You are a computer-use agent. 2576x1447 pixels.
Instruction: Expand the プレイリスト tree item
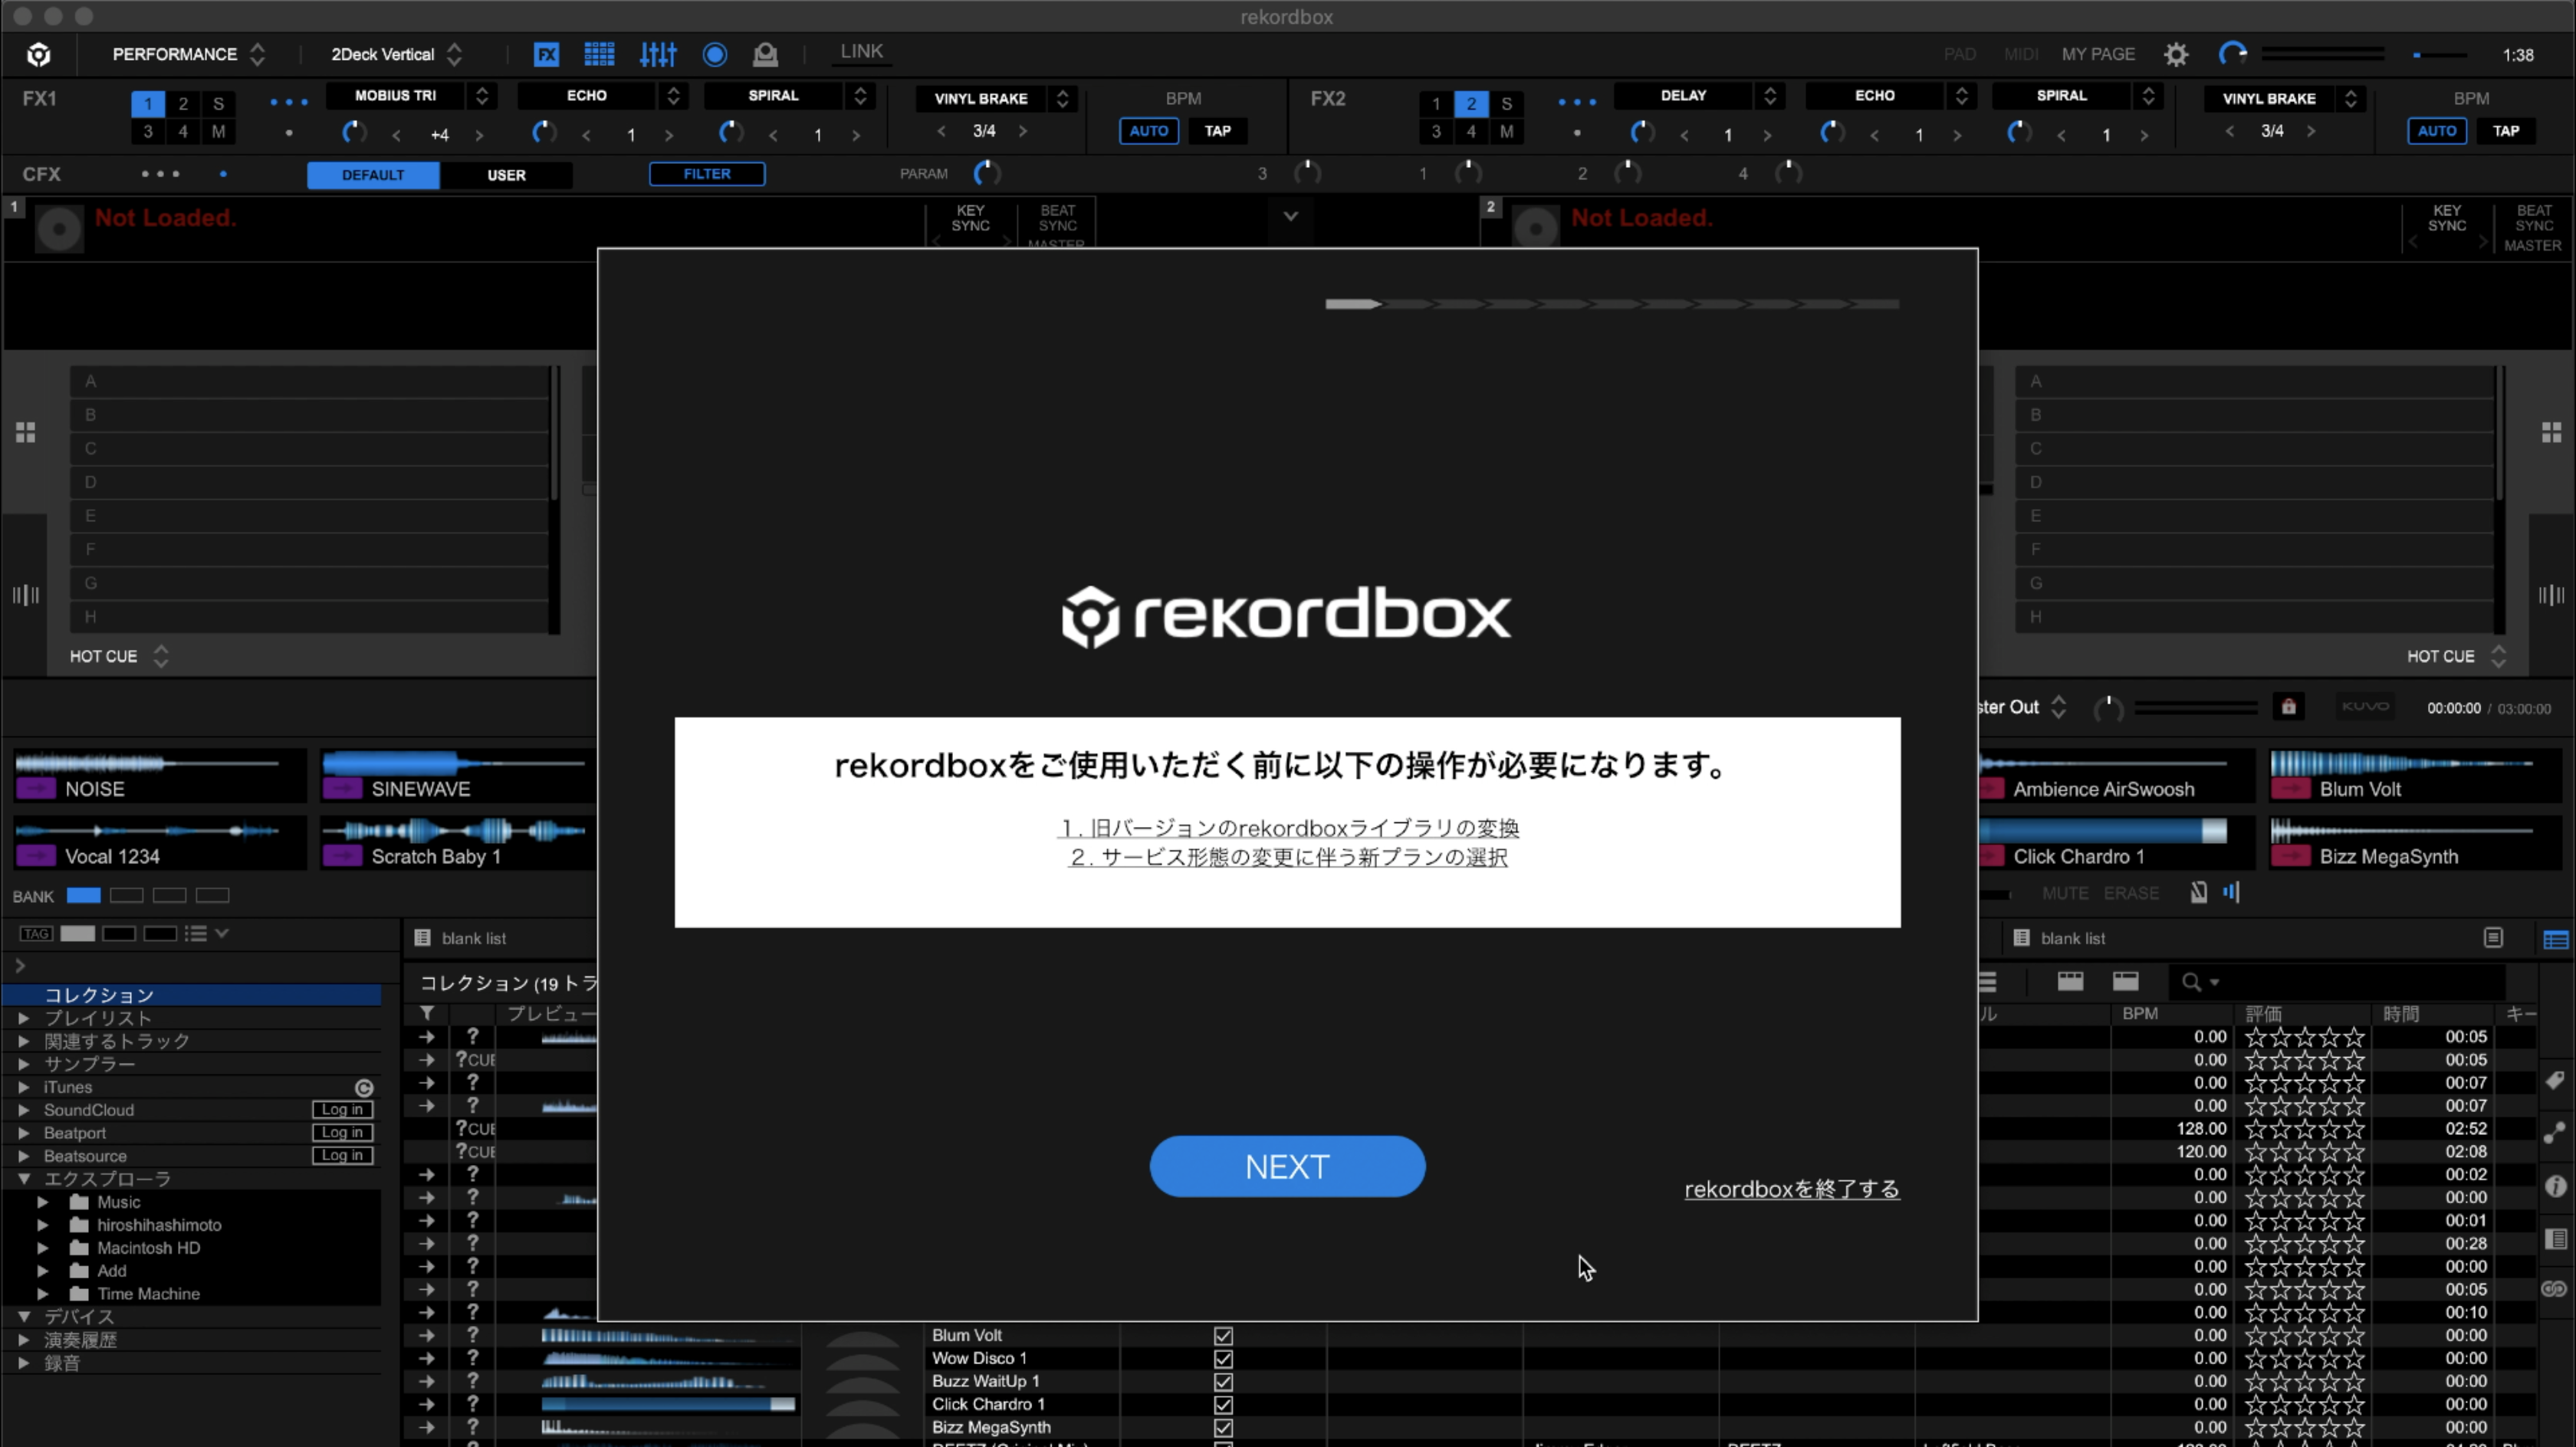[23, 1018]
